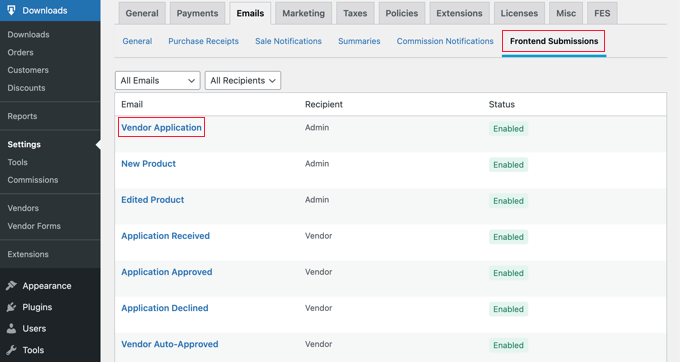The image size is (680, 362).
Task: Click Enabled status for Application Received
Action: 508,237
